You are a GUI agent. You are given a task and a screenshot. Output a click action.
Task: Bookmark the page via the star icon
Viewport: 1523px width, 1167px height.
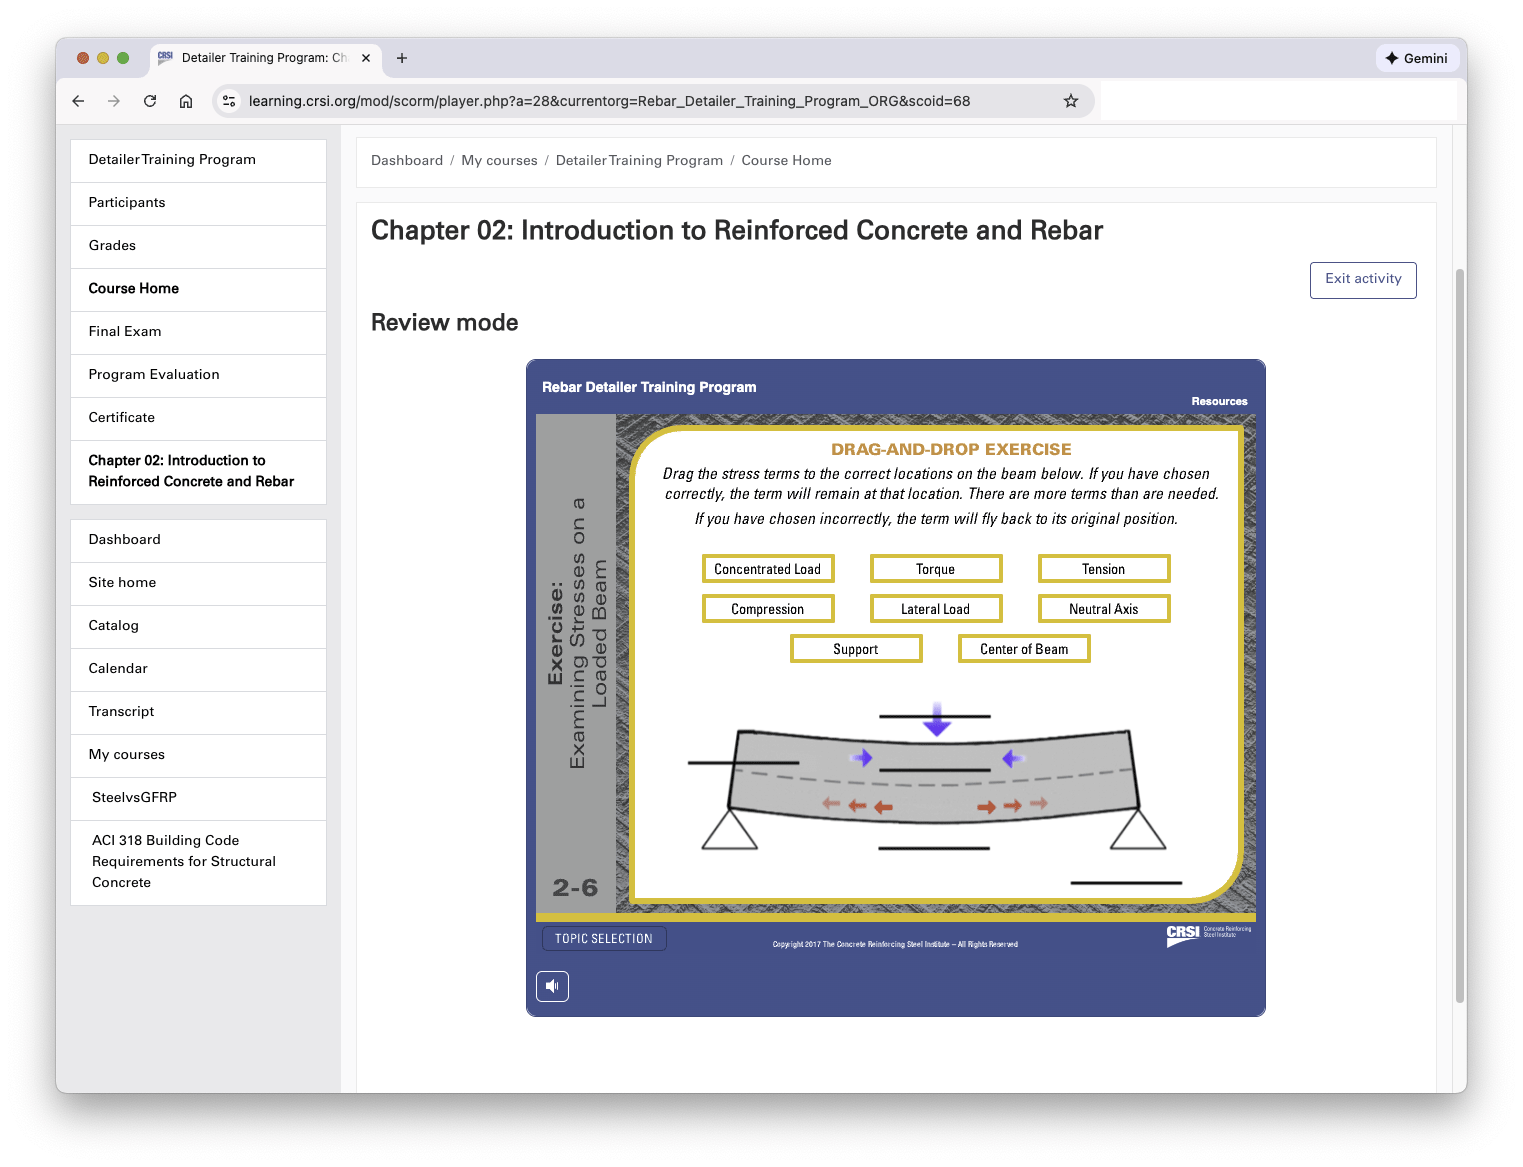[x=1071, y=101]
